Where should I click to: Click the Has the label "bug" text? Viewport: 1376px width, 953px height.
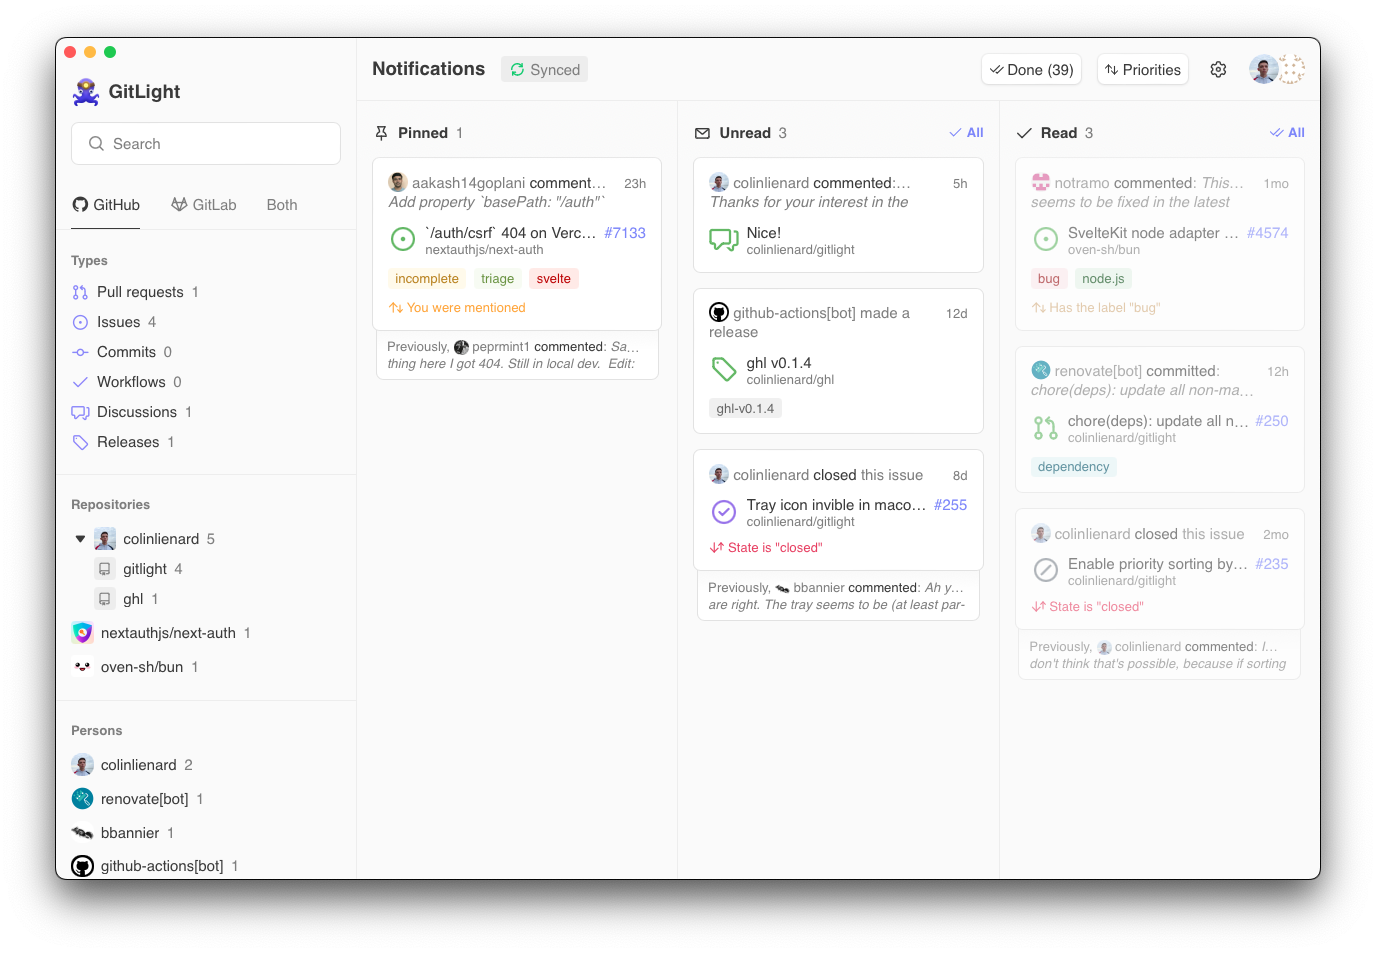[x=1096, y=308]
